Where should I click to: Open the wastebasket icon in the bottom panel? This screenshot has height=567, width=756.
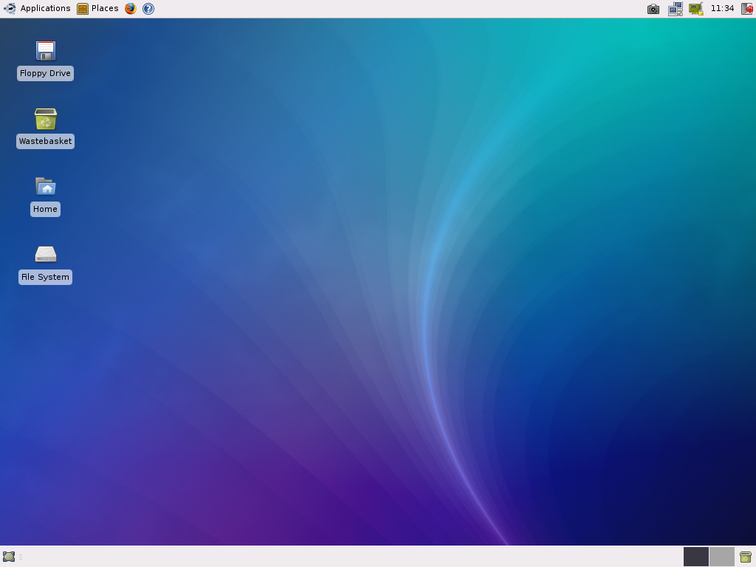pos(746,557)
